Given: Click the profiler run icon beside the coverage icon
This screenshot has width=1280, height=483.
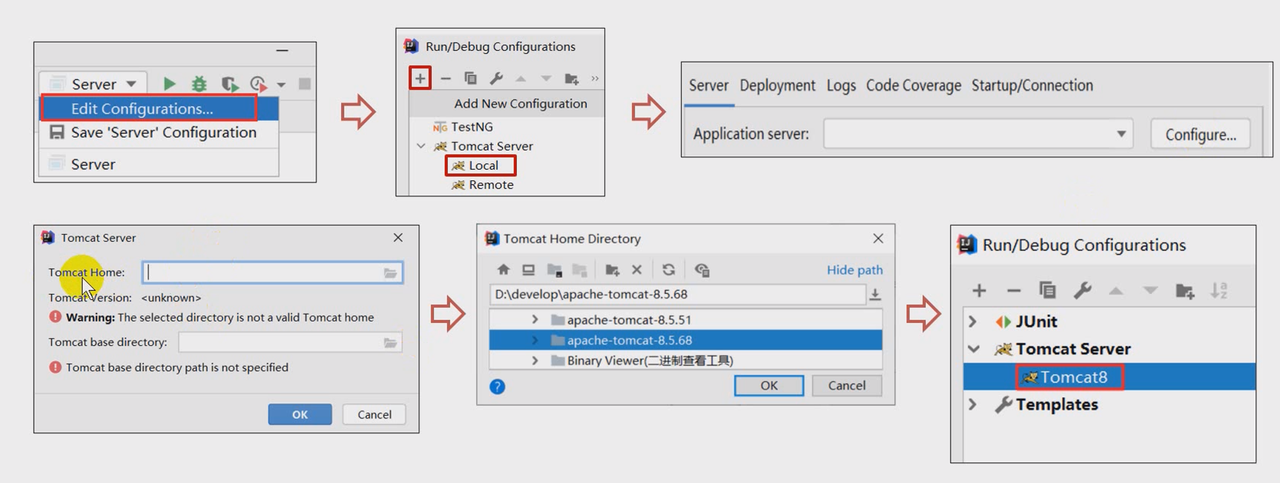Looking at the screenshot, I should point(258,84).
